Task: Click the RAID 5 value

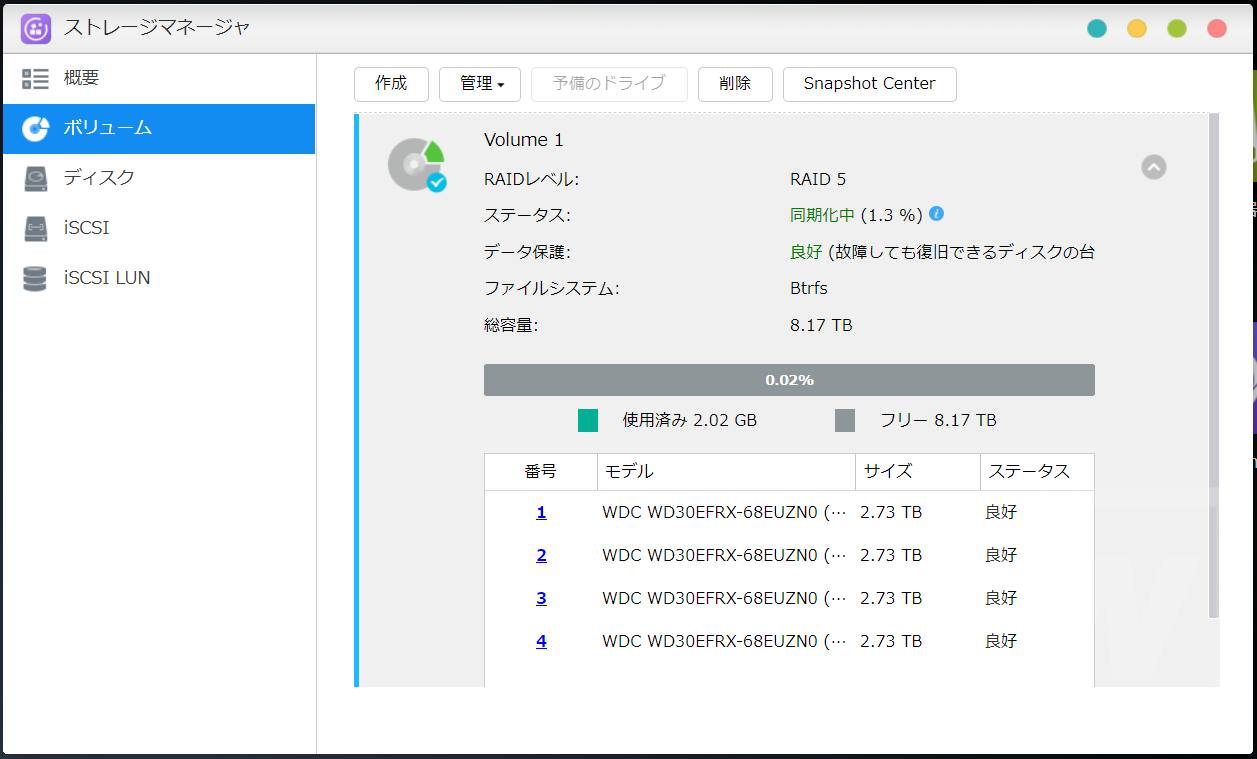Action: (818, 179)
